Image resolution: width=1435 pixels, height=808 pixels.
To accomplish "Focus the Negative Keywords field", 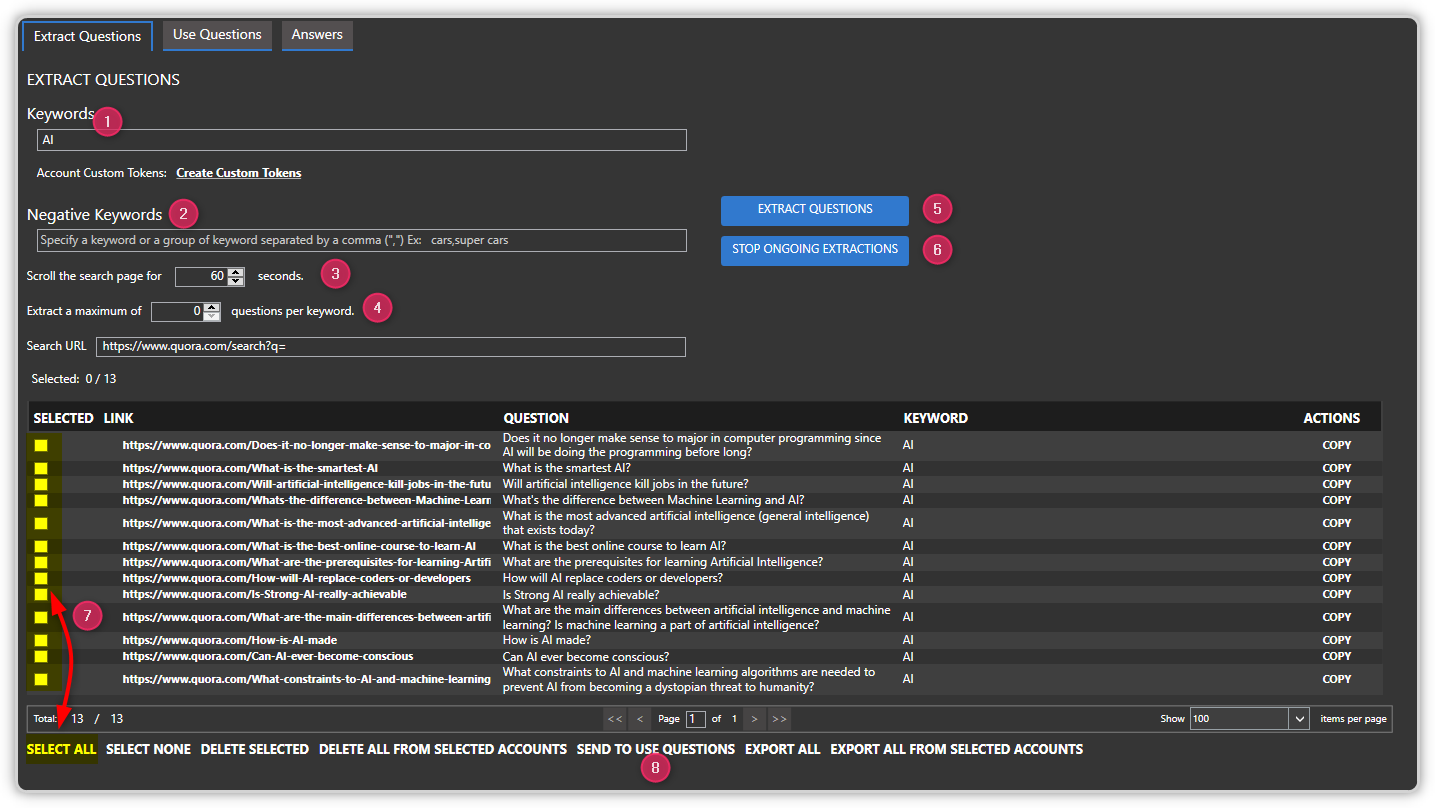I will point(361,240).
